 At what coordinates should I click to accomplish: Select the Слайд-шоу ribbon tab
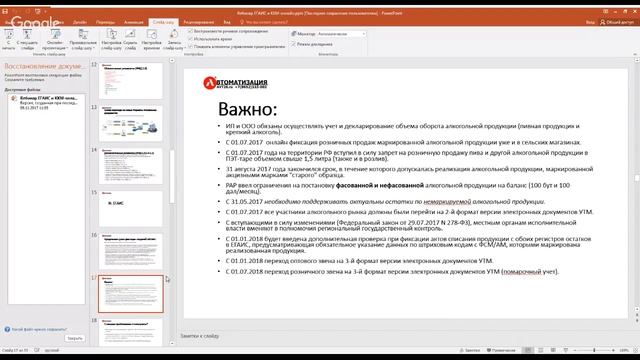coord(163,22)
